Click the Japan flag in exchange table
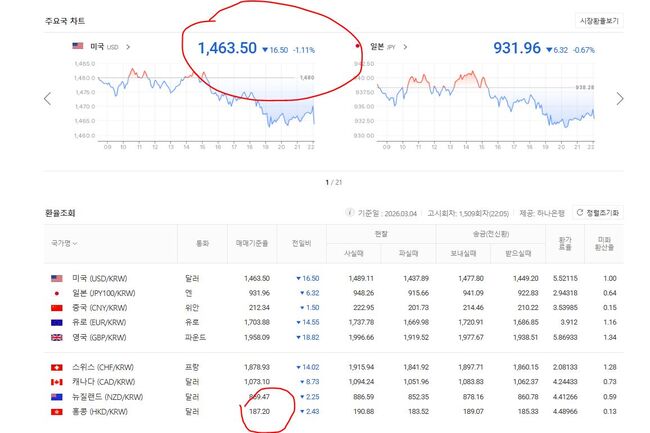This screenshot has height=433, width=650. (55, 293)
